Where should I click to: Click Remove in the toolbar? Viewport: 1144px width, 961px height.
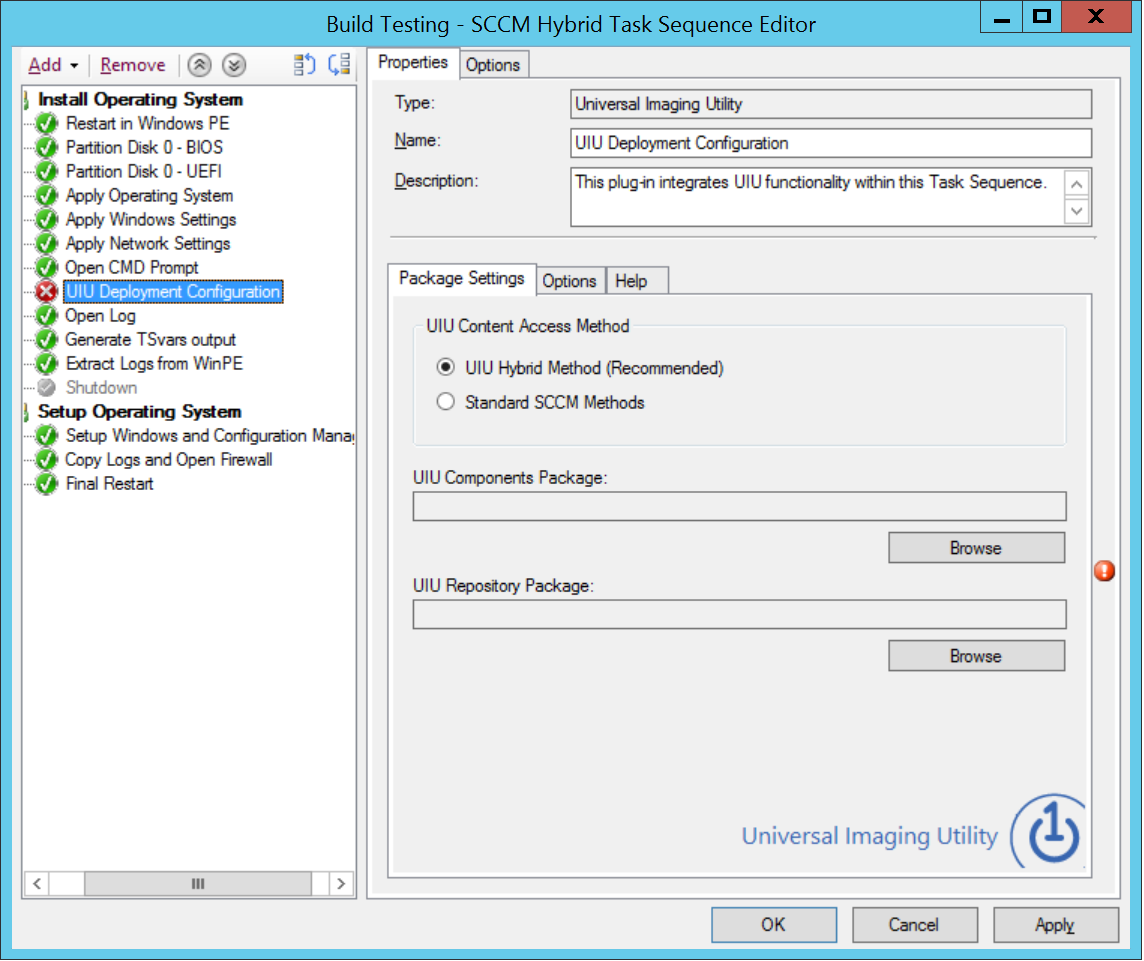coord(133,65)
